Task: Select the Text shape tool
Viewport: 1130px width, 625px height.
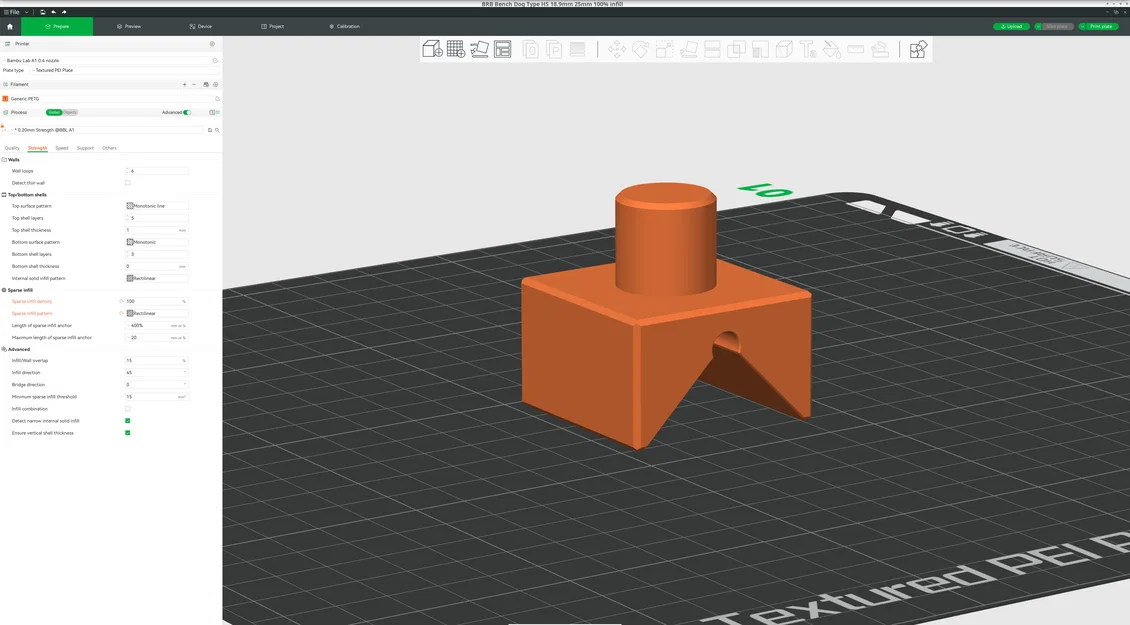Action: 808,49
